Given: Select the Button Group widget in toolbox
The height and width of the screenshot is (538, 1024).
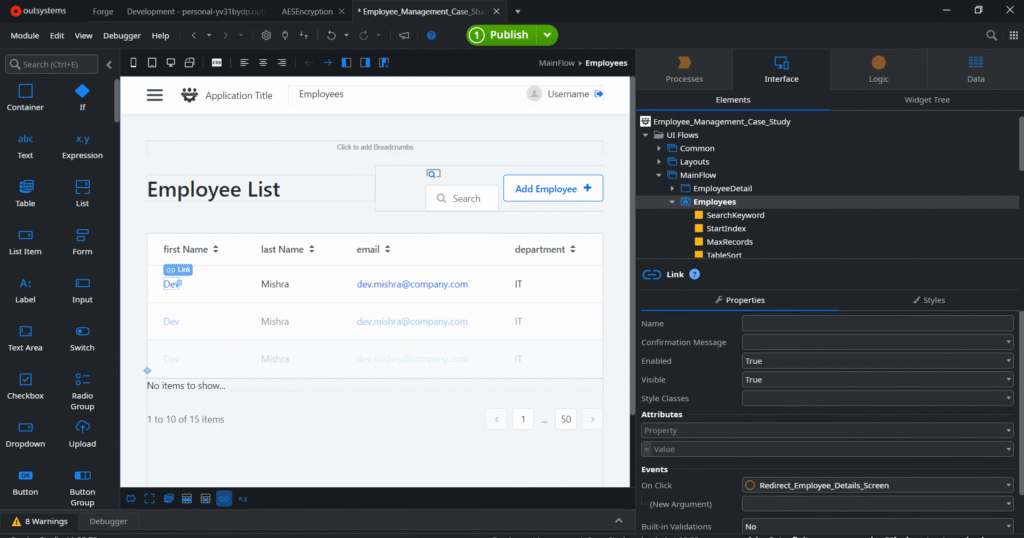Looking at the screenshot, I should (x=82, y=488).
